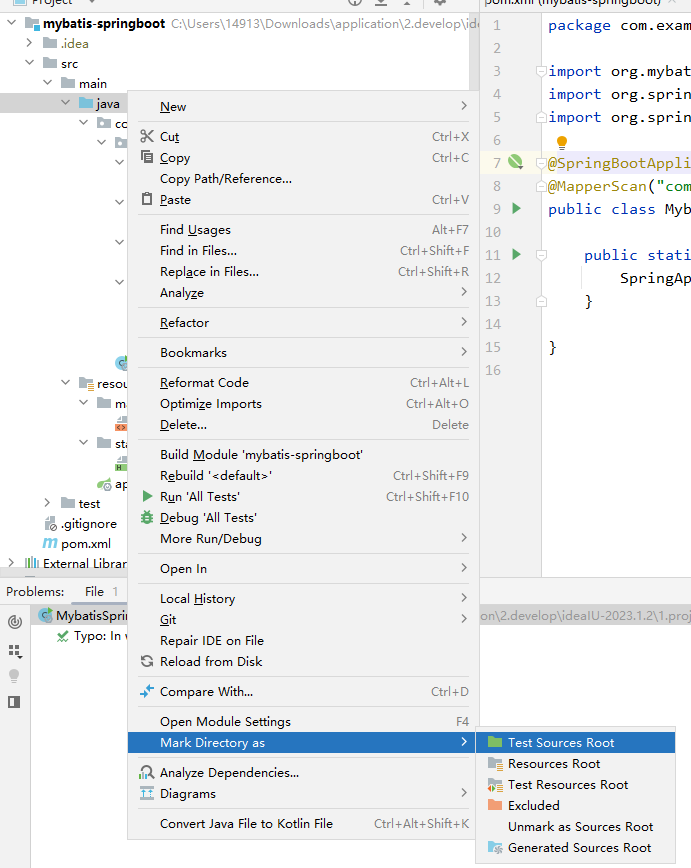Collapse the java folder node
Image resolution: width=691 pixels, height=868 pixels.
click(65, 102)
